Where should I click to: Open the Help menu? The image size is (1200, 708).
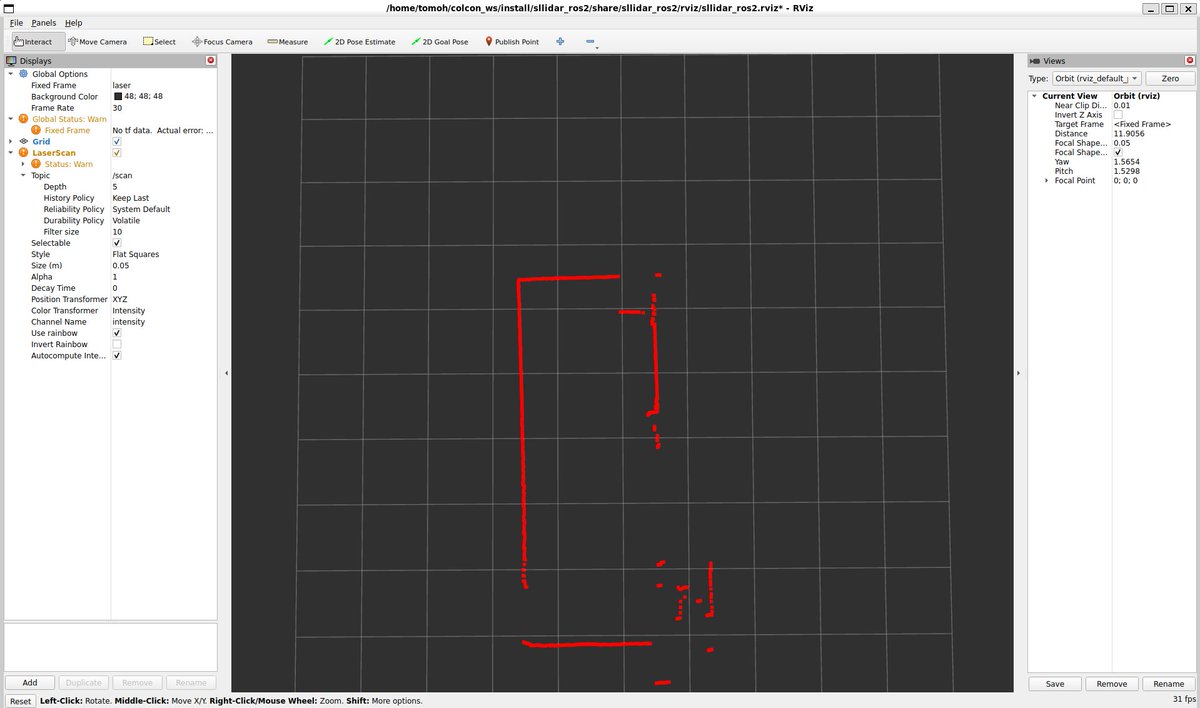point(73,22)
